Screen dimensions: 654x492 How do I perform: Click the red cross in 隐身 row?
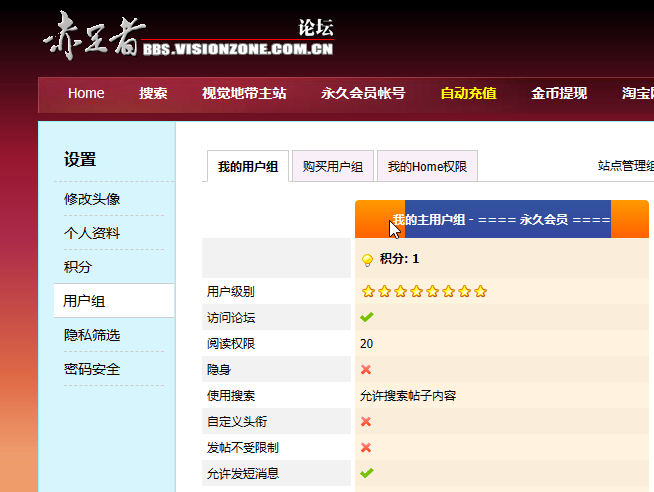[366, 369]
